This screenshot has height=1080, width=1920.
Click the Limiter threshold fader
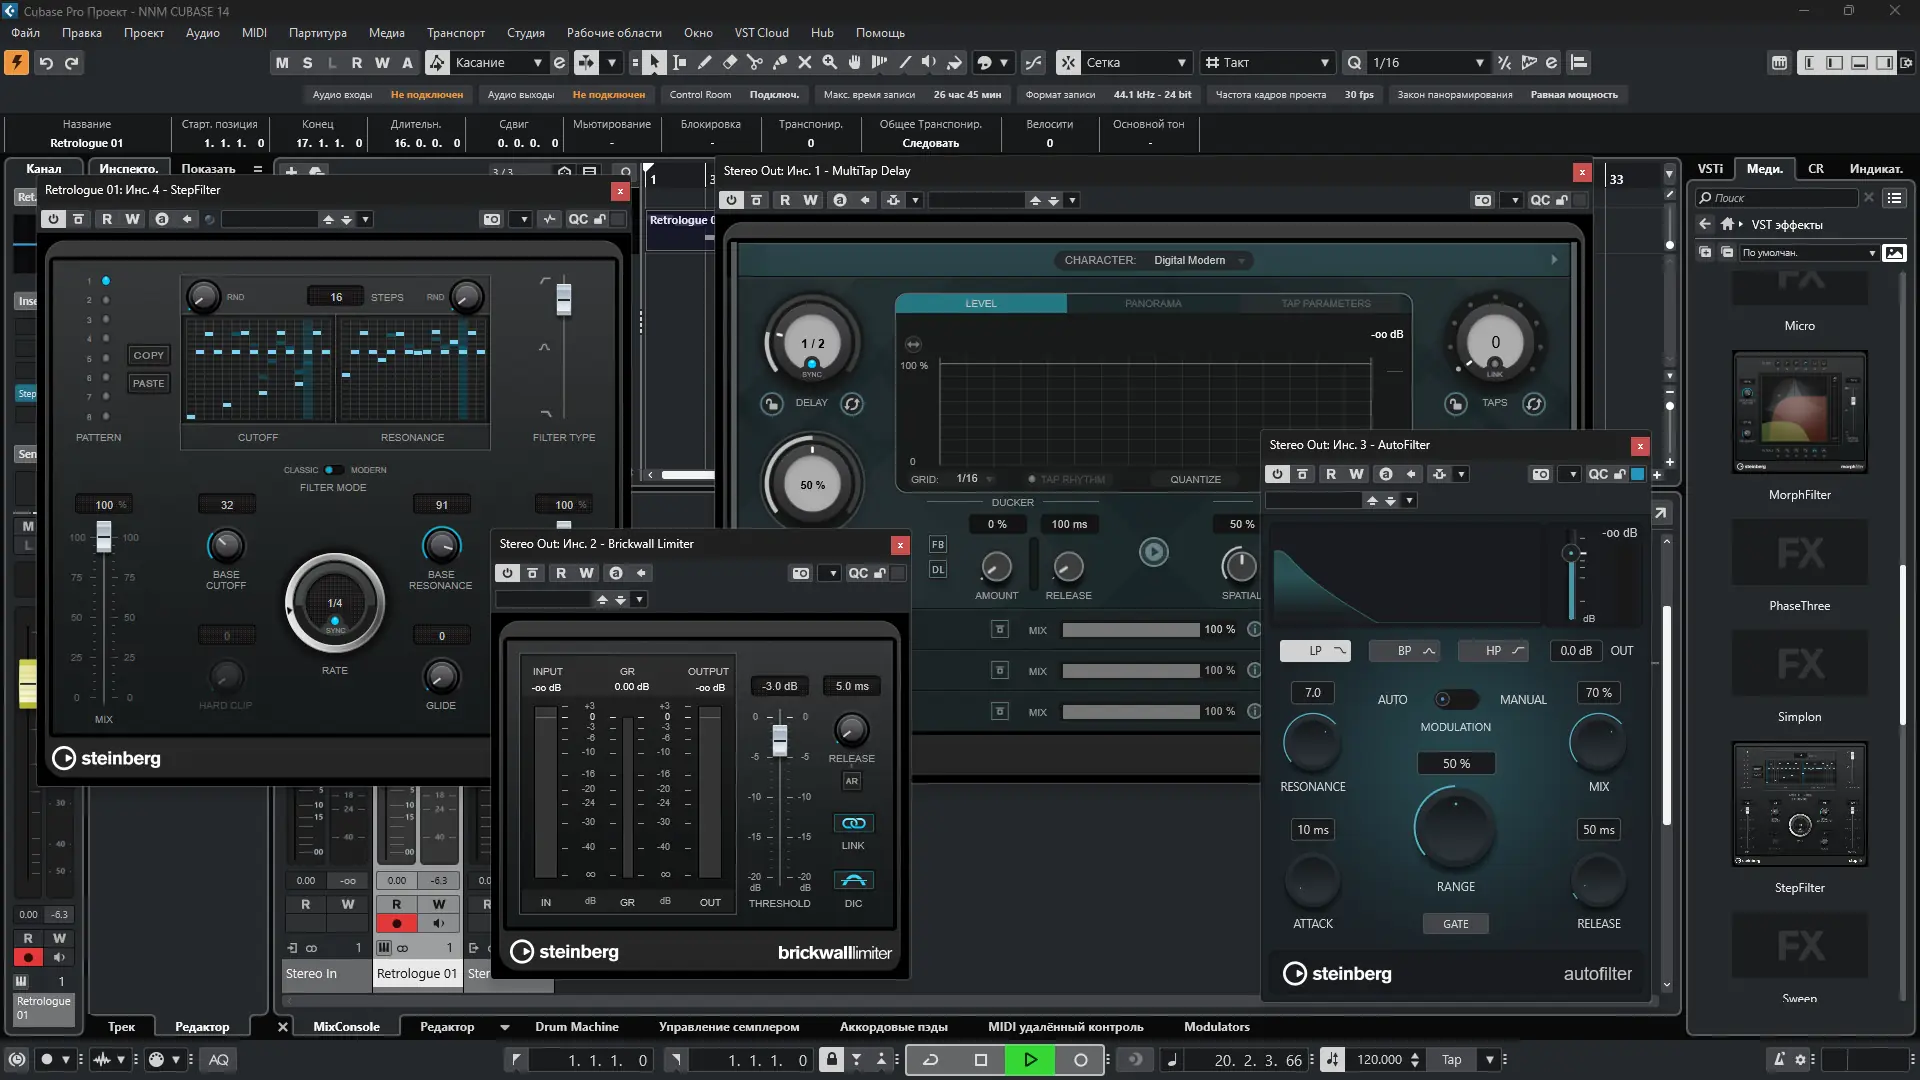pos(780,740)
